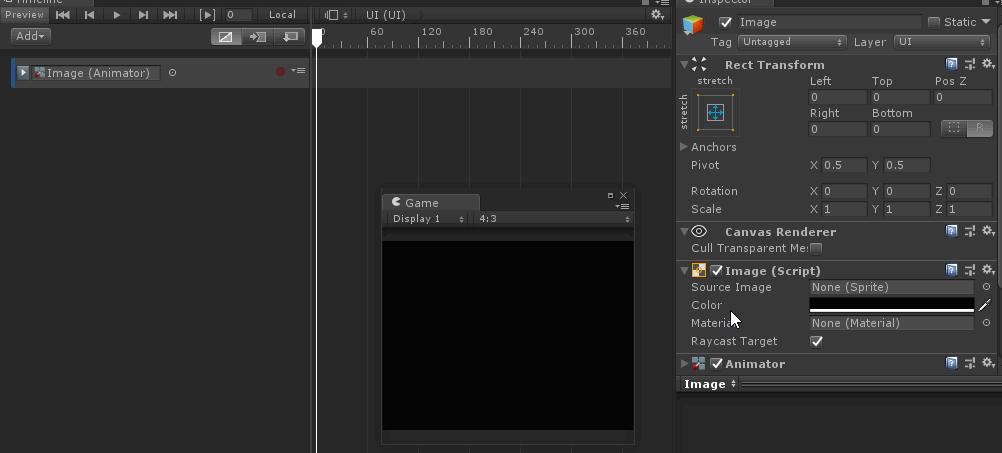This screenshot has width=1002, height=453.
Task: Open the Game window options menu
Action: 622,206
